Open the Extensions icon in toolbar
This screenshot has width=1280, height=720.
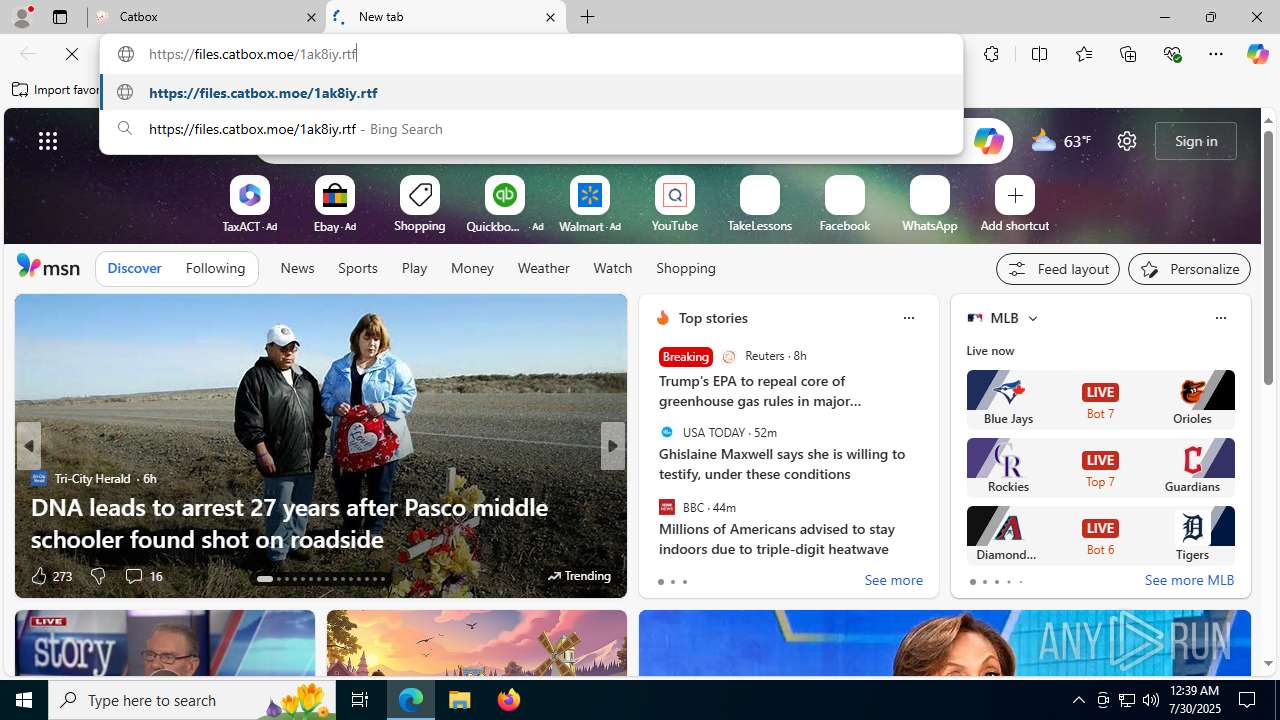pos(991,54)
